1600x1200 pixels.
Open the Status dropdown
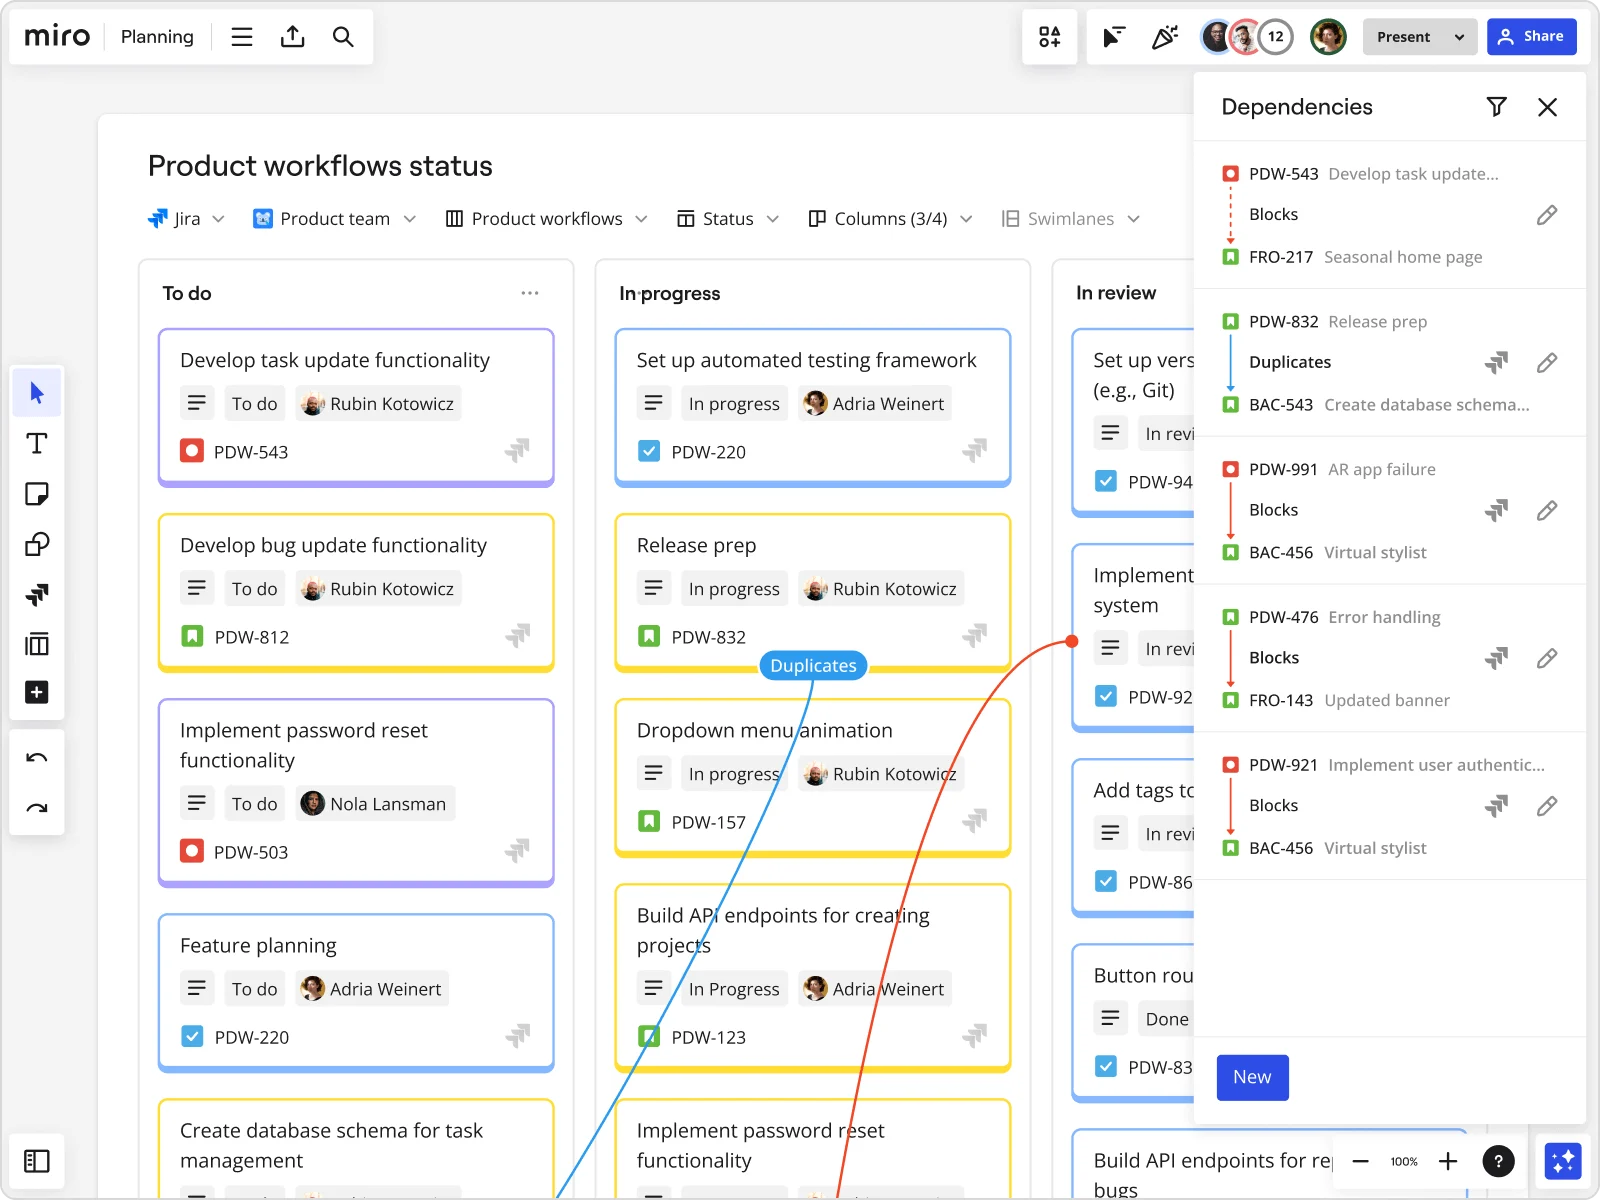click(x=728, y=218)
